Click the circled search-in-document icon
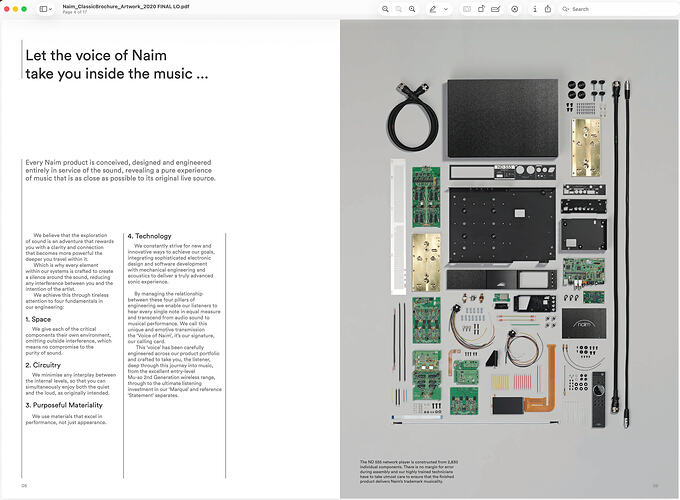 coord(515,9)
